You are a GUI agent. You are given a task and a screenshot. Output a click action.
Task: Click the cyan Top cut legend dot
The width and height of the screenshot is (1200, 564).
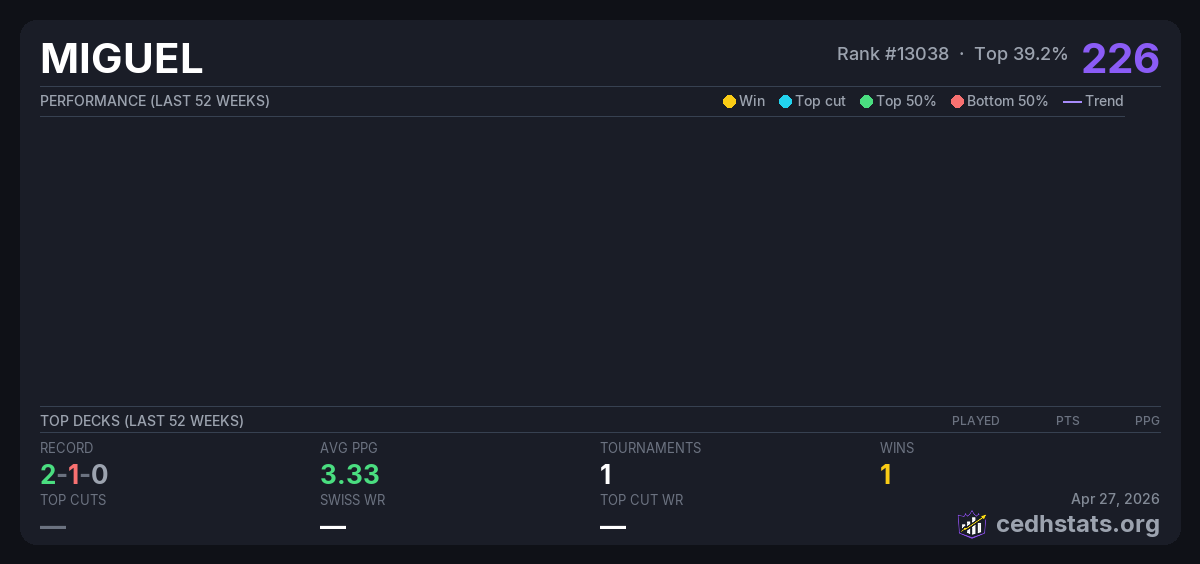point(785,101)
